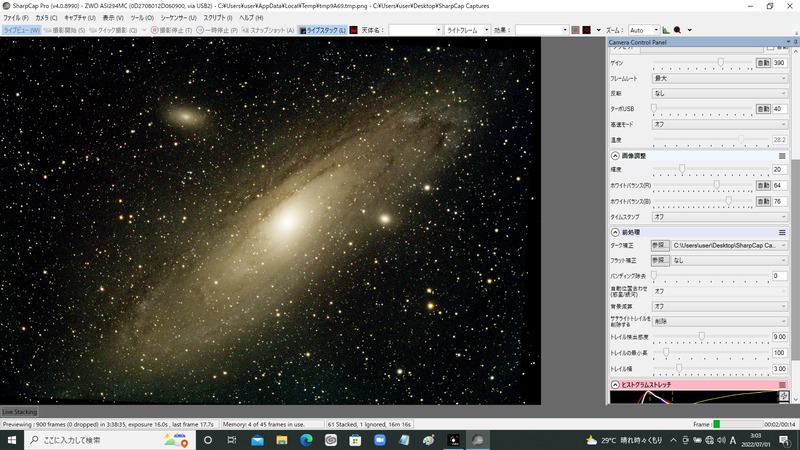The width and height of the screenshot is (800, 450).
Task: Click the dark red reticule toolbar icon
Action: click(587, 30)
